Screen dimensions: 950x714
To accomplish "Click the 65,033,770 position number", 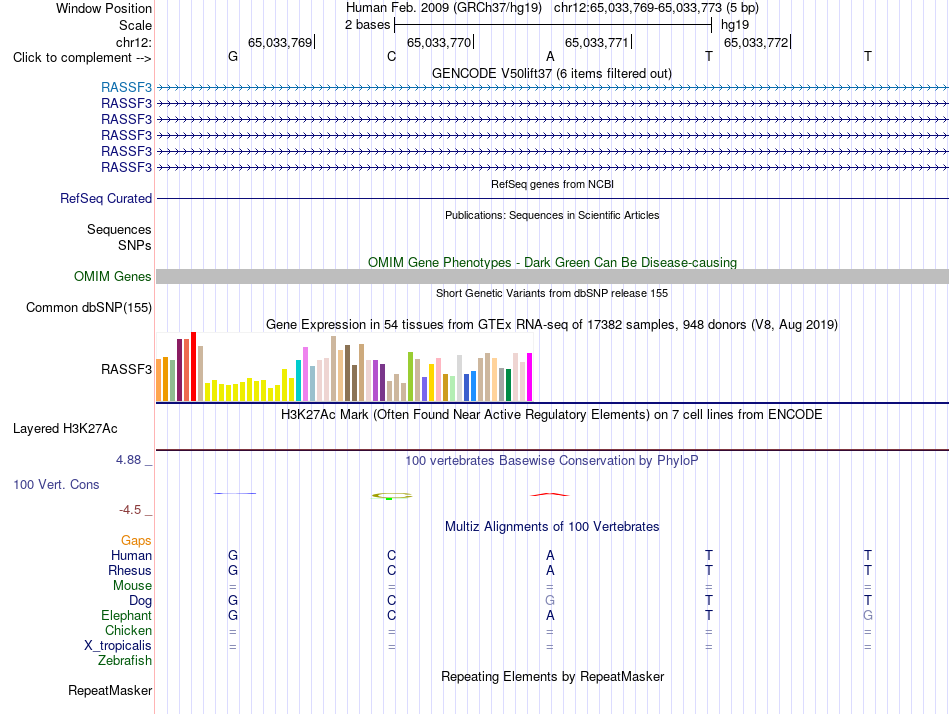I will pos(439,42).
